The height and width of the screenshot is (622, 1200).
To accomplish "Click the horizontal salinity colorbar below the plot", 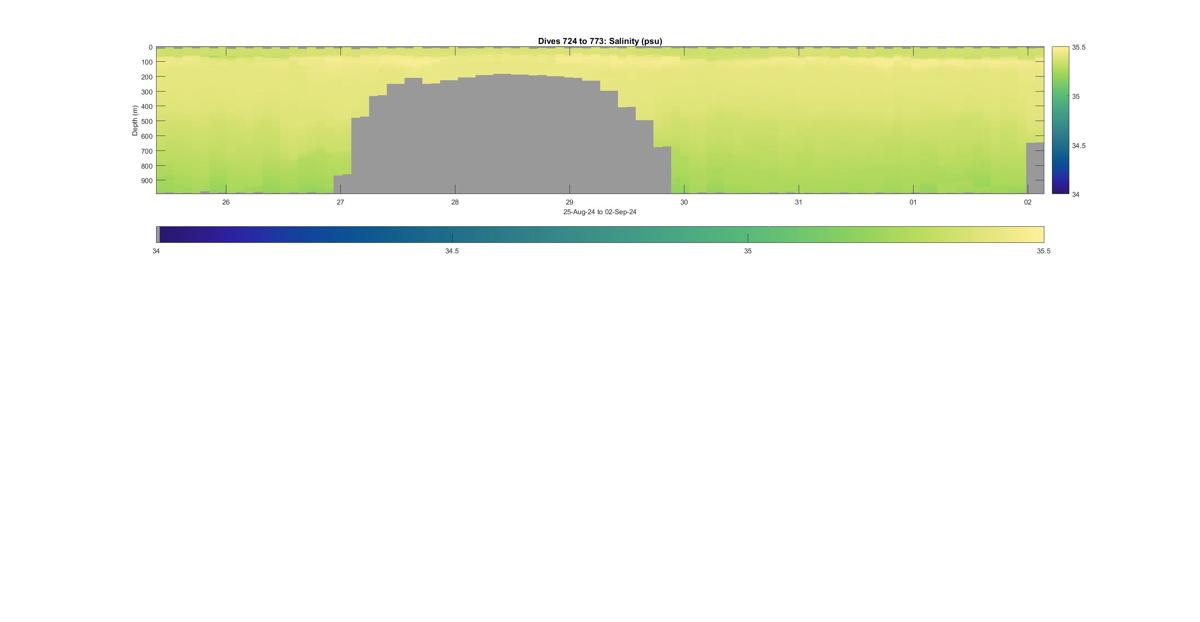I will tap(600, 234).
